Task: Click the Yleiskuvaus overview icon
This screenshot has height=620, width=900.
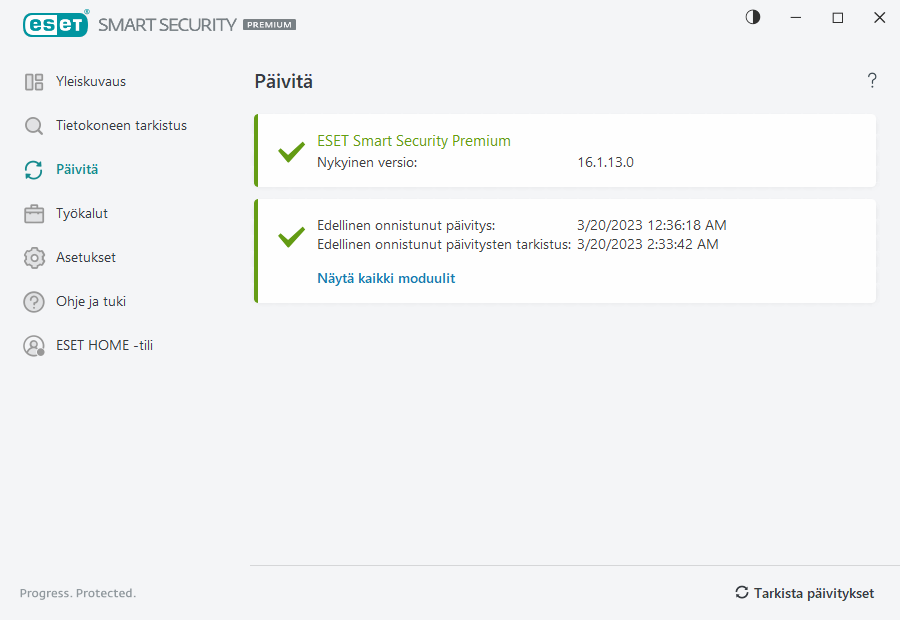Action: (x=34, y=82)
